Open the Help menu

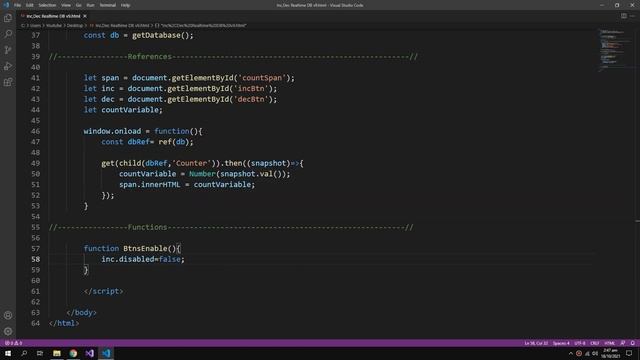tap(125, 5)
